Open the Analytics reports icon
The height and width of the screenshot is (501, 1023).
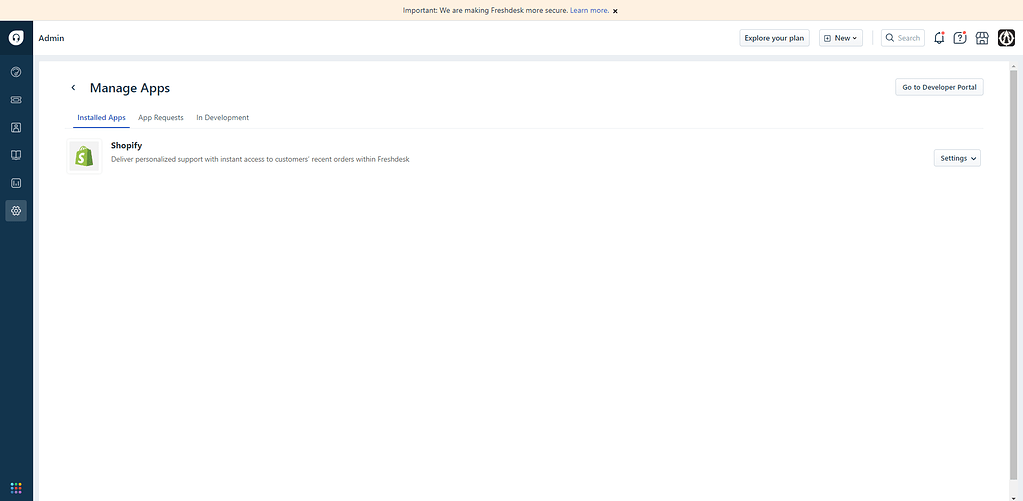click(x=16, y=183)
